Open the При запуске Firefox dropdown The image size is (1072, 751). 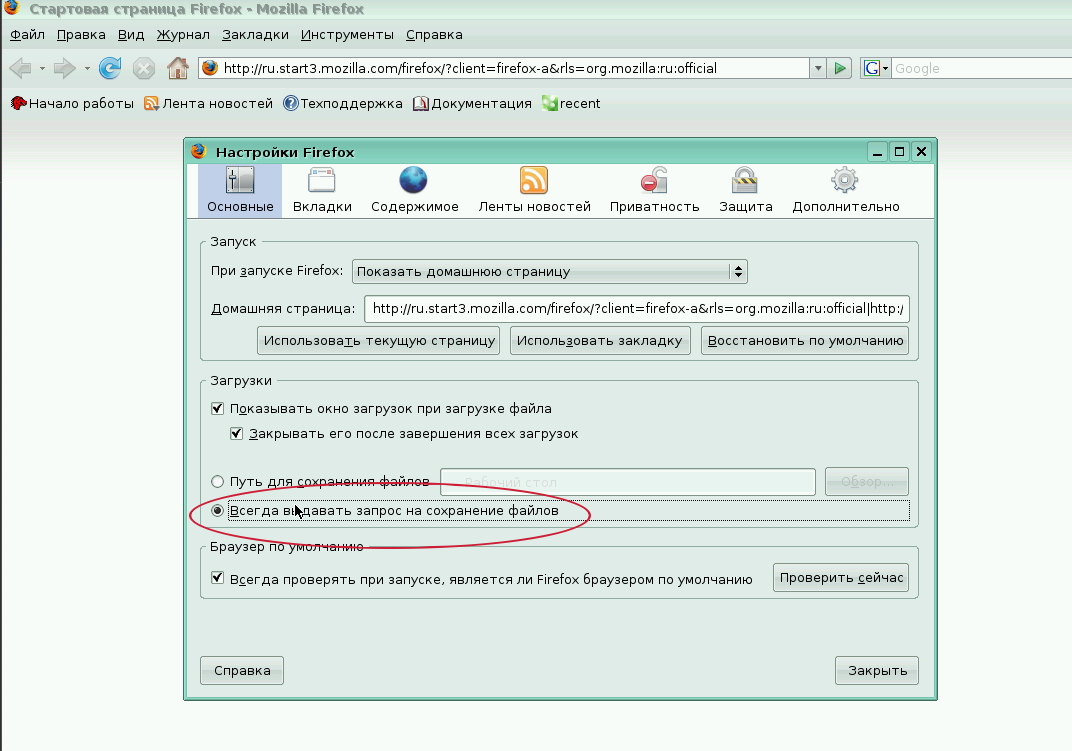pyautogui.click(x=549, y=272)
